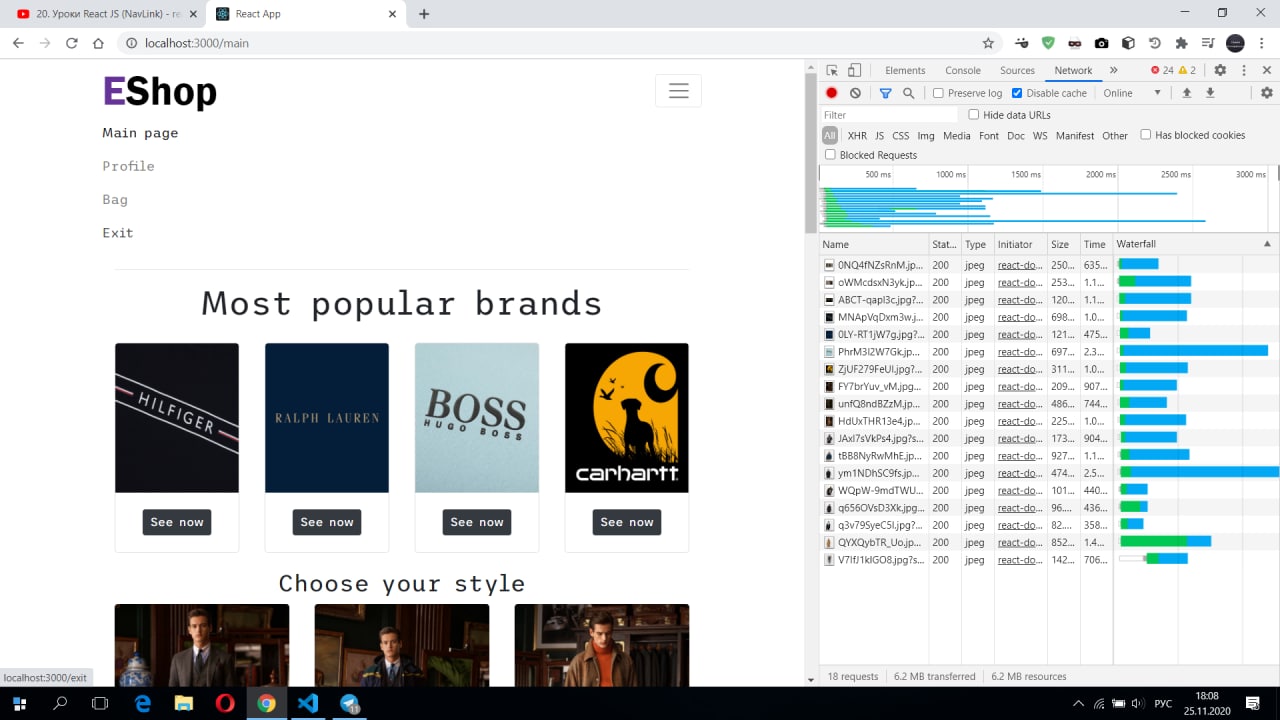Open File Explorer from the taskbar
Viewport: 1280px width, 720px height.
coord(183,703)
